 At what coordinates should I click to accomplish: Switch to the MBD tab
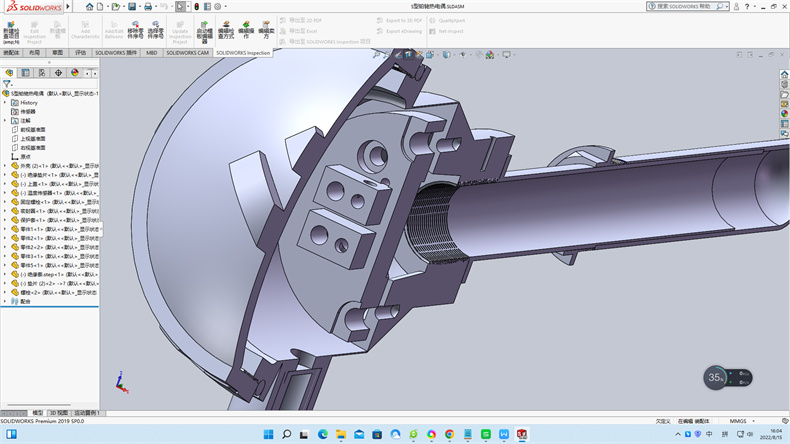pyautogui.click(x=152, y=52)
